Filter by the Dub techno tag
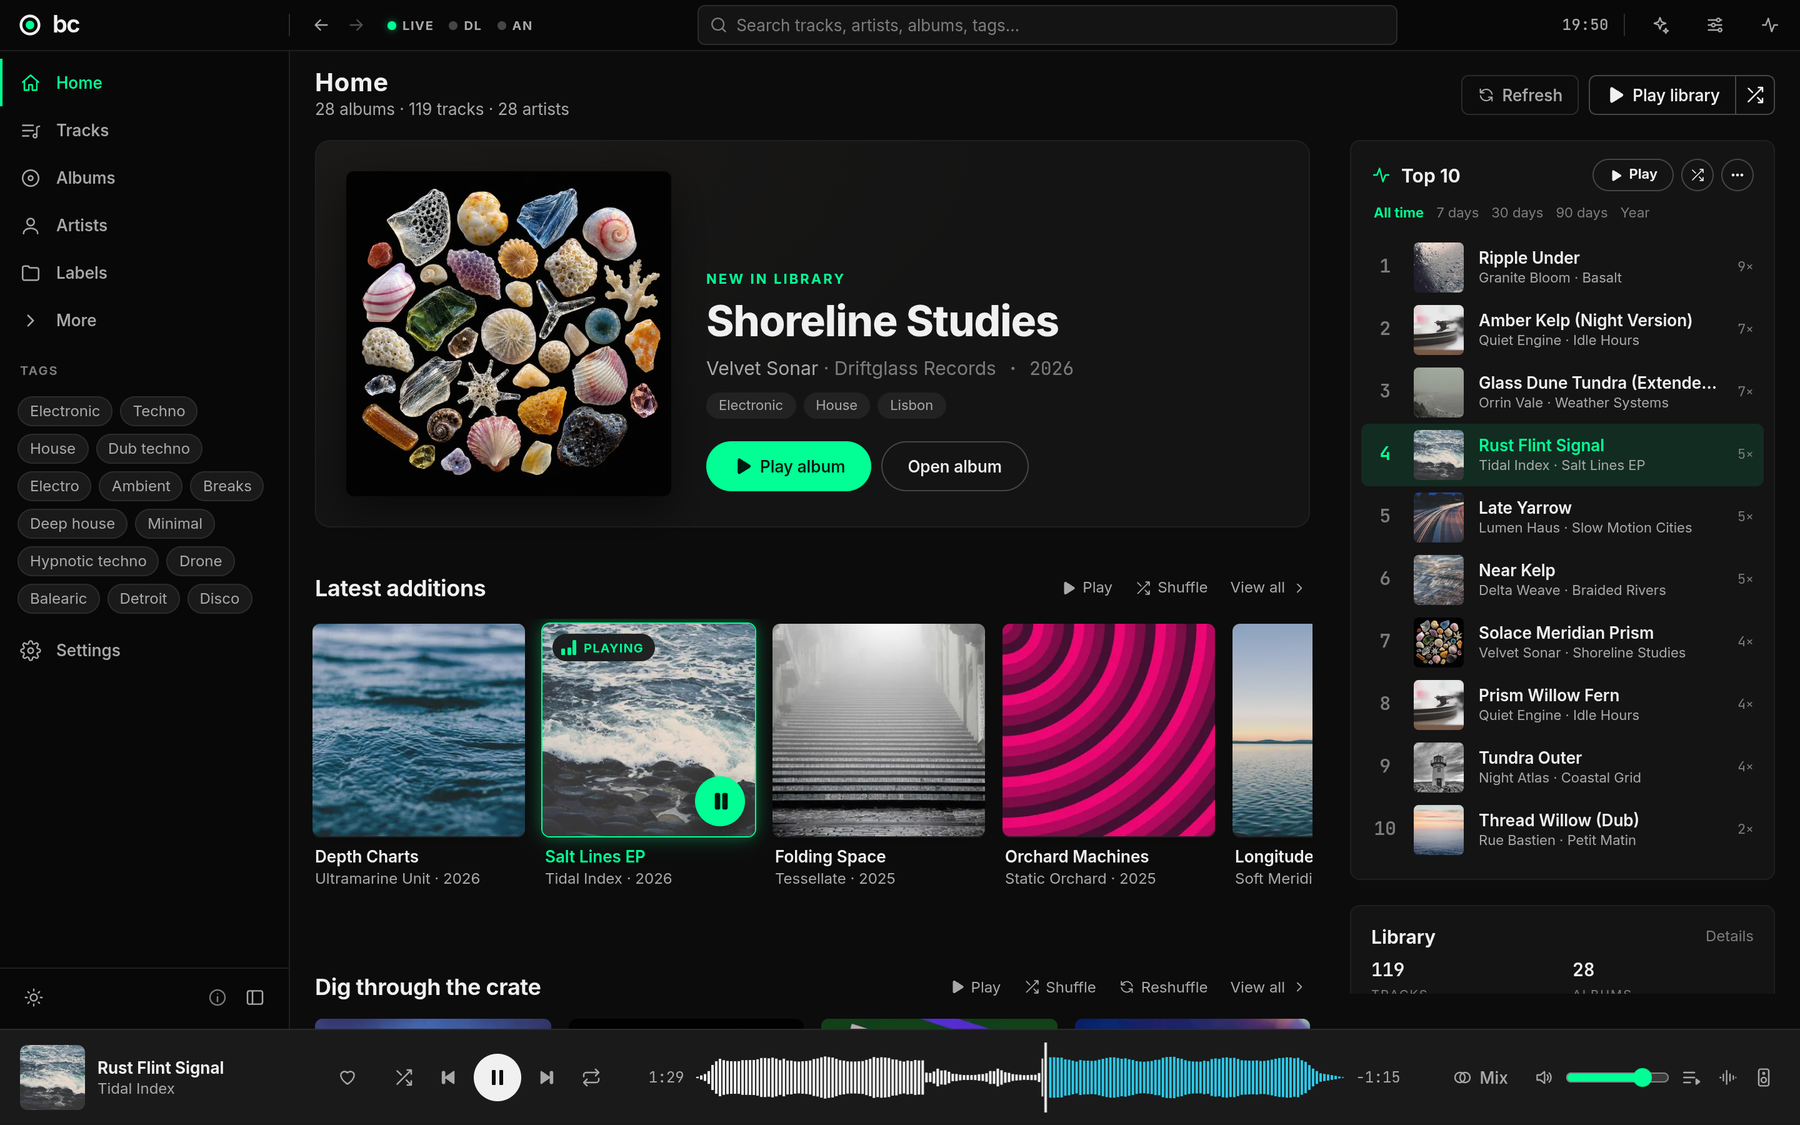1800x1125 pixels. (x=149, y=448)
